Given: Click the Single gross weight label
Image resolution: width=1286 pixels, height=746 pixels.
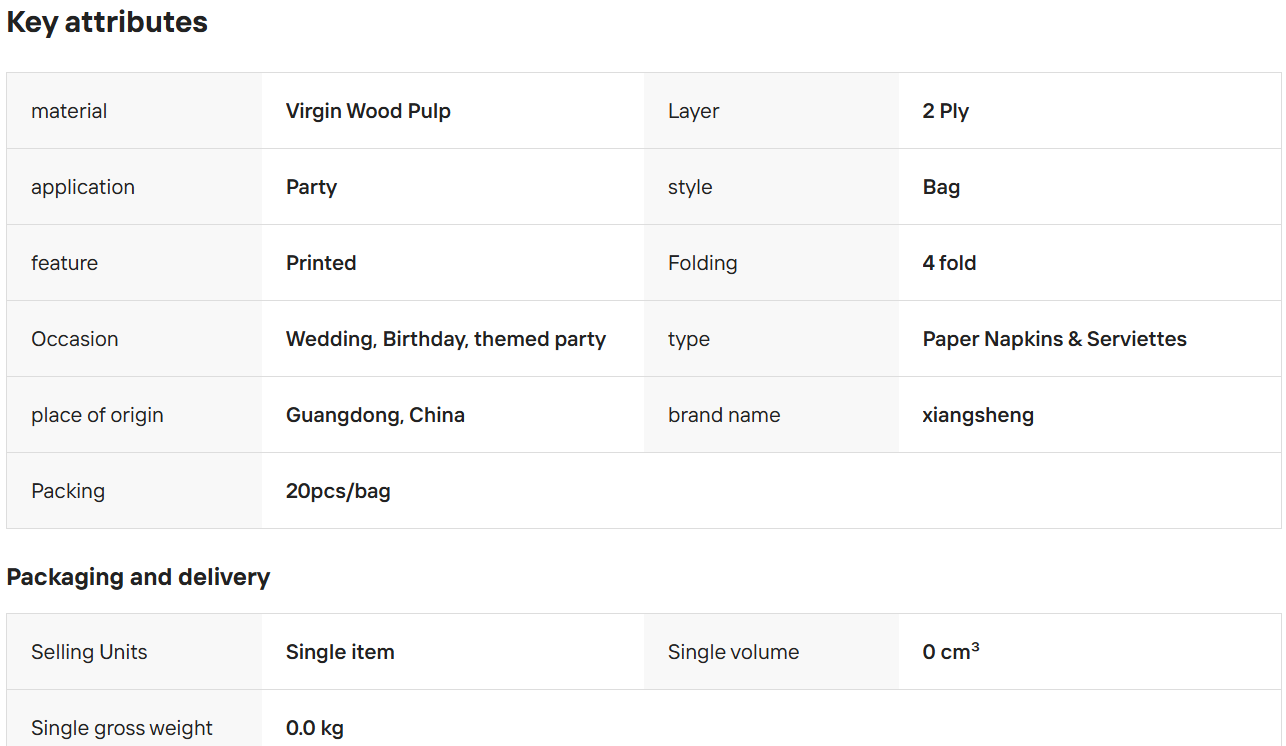Looking at the screenshot, I should (x=122, y=728).
